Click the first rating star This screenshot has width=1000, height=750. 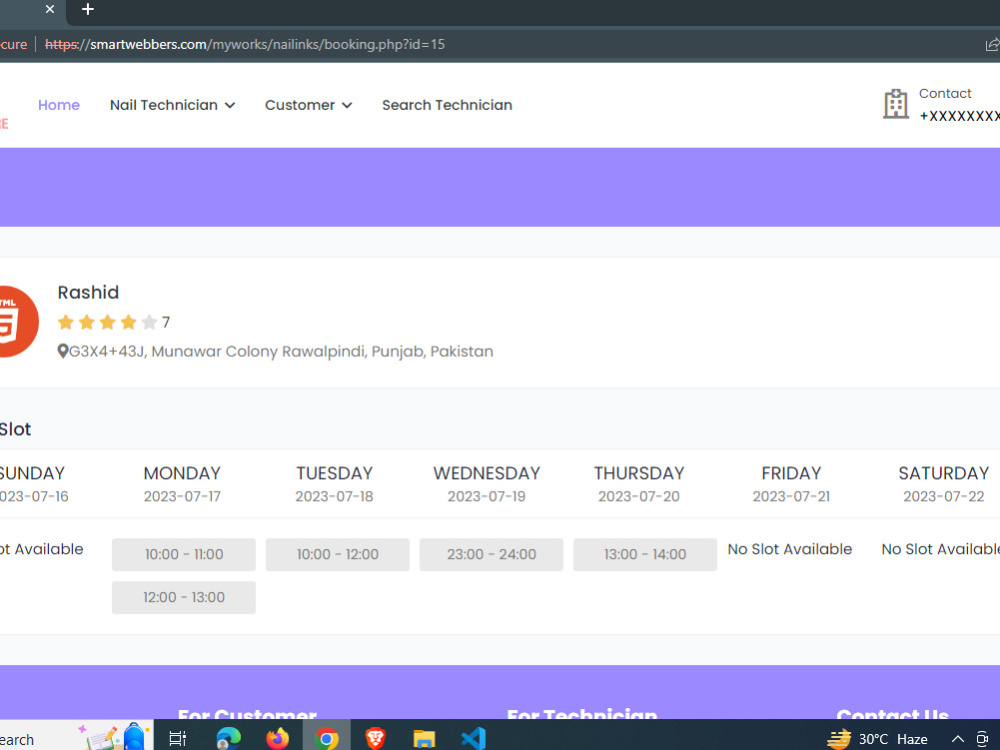coord(66,322)
